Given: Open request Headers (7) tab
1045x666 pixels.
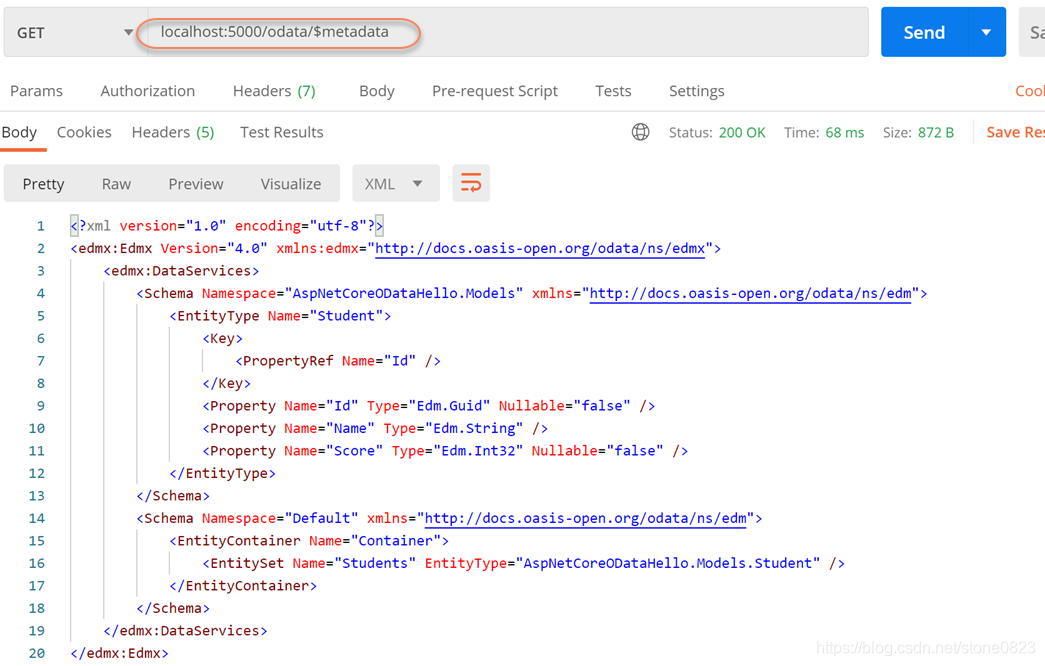Looking at the screenshot, I should coord(274,91).
